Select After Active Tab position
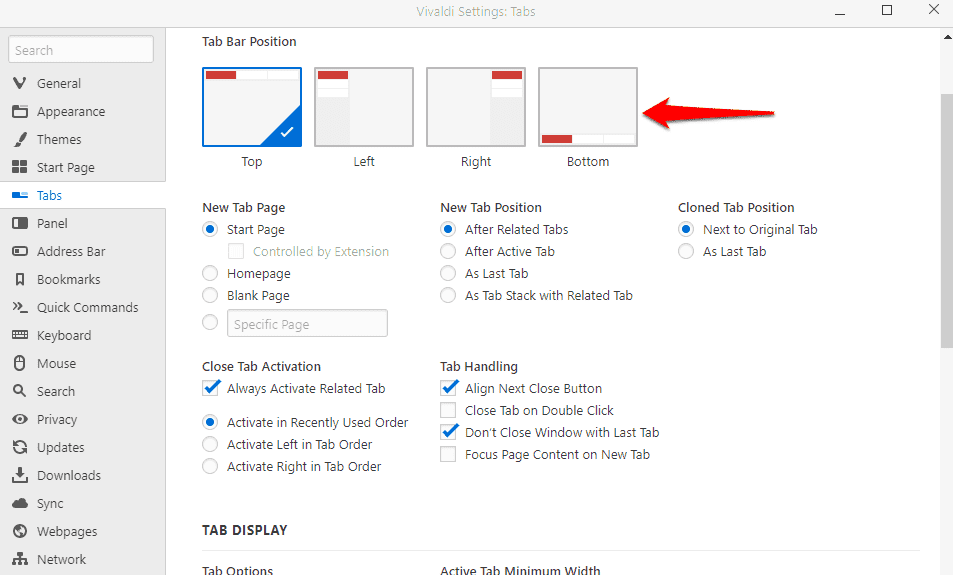Screen dimensions: 953x575 [x=448, y=251]
